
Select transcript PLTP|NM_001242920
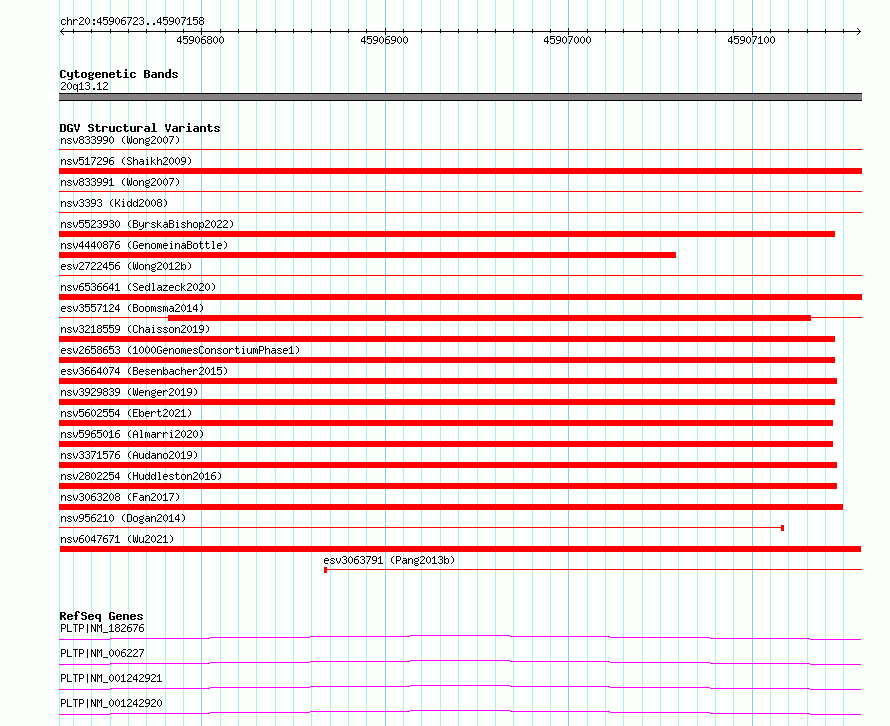click(x=111, y=703)
